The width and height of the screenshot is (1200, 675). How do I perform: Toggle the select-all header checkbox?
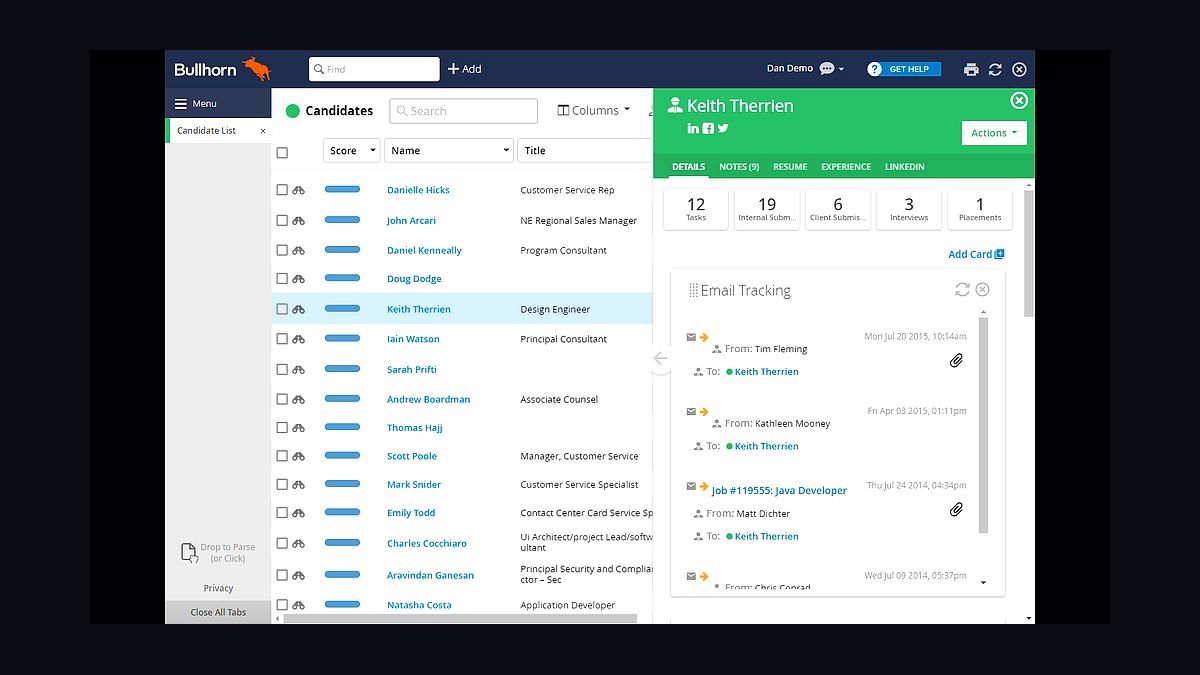tap(282, 153)
